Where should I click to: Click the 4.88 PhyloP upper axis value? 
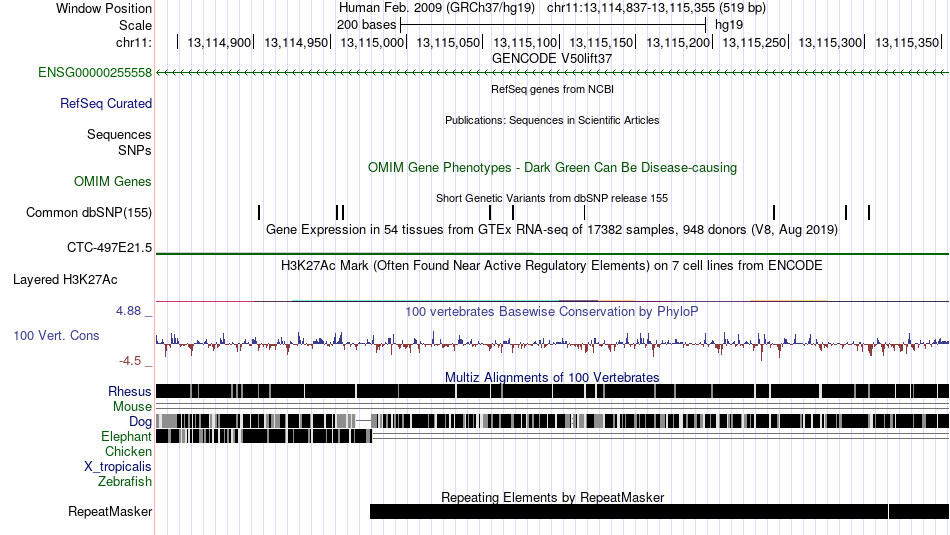[128, 311]
